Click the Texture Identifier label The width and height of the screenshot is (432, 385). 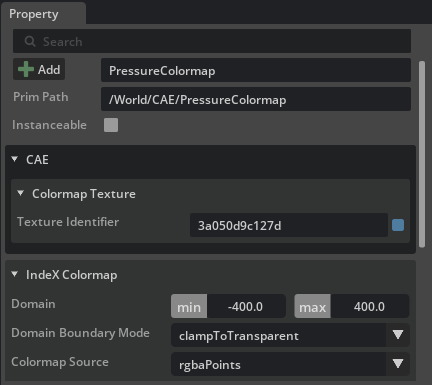point(68,222)
